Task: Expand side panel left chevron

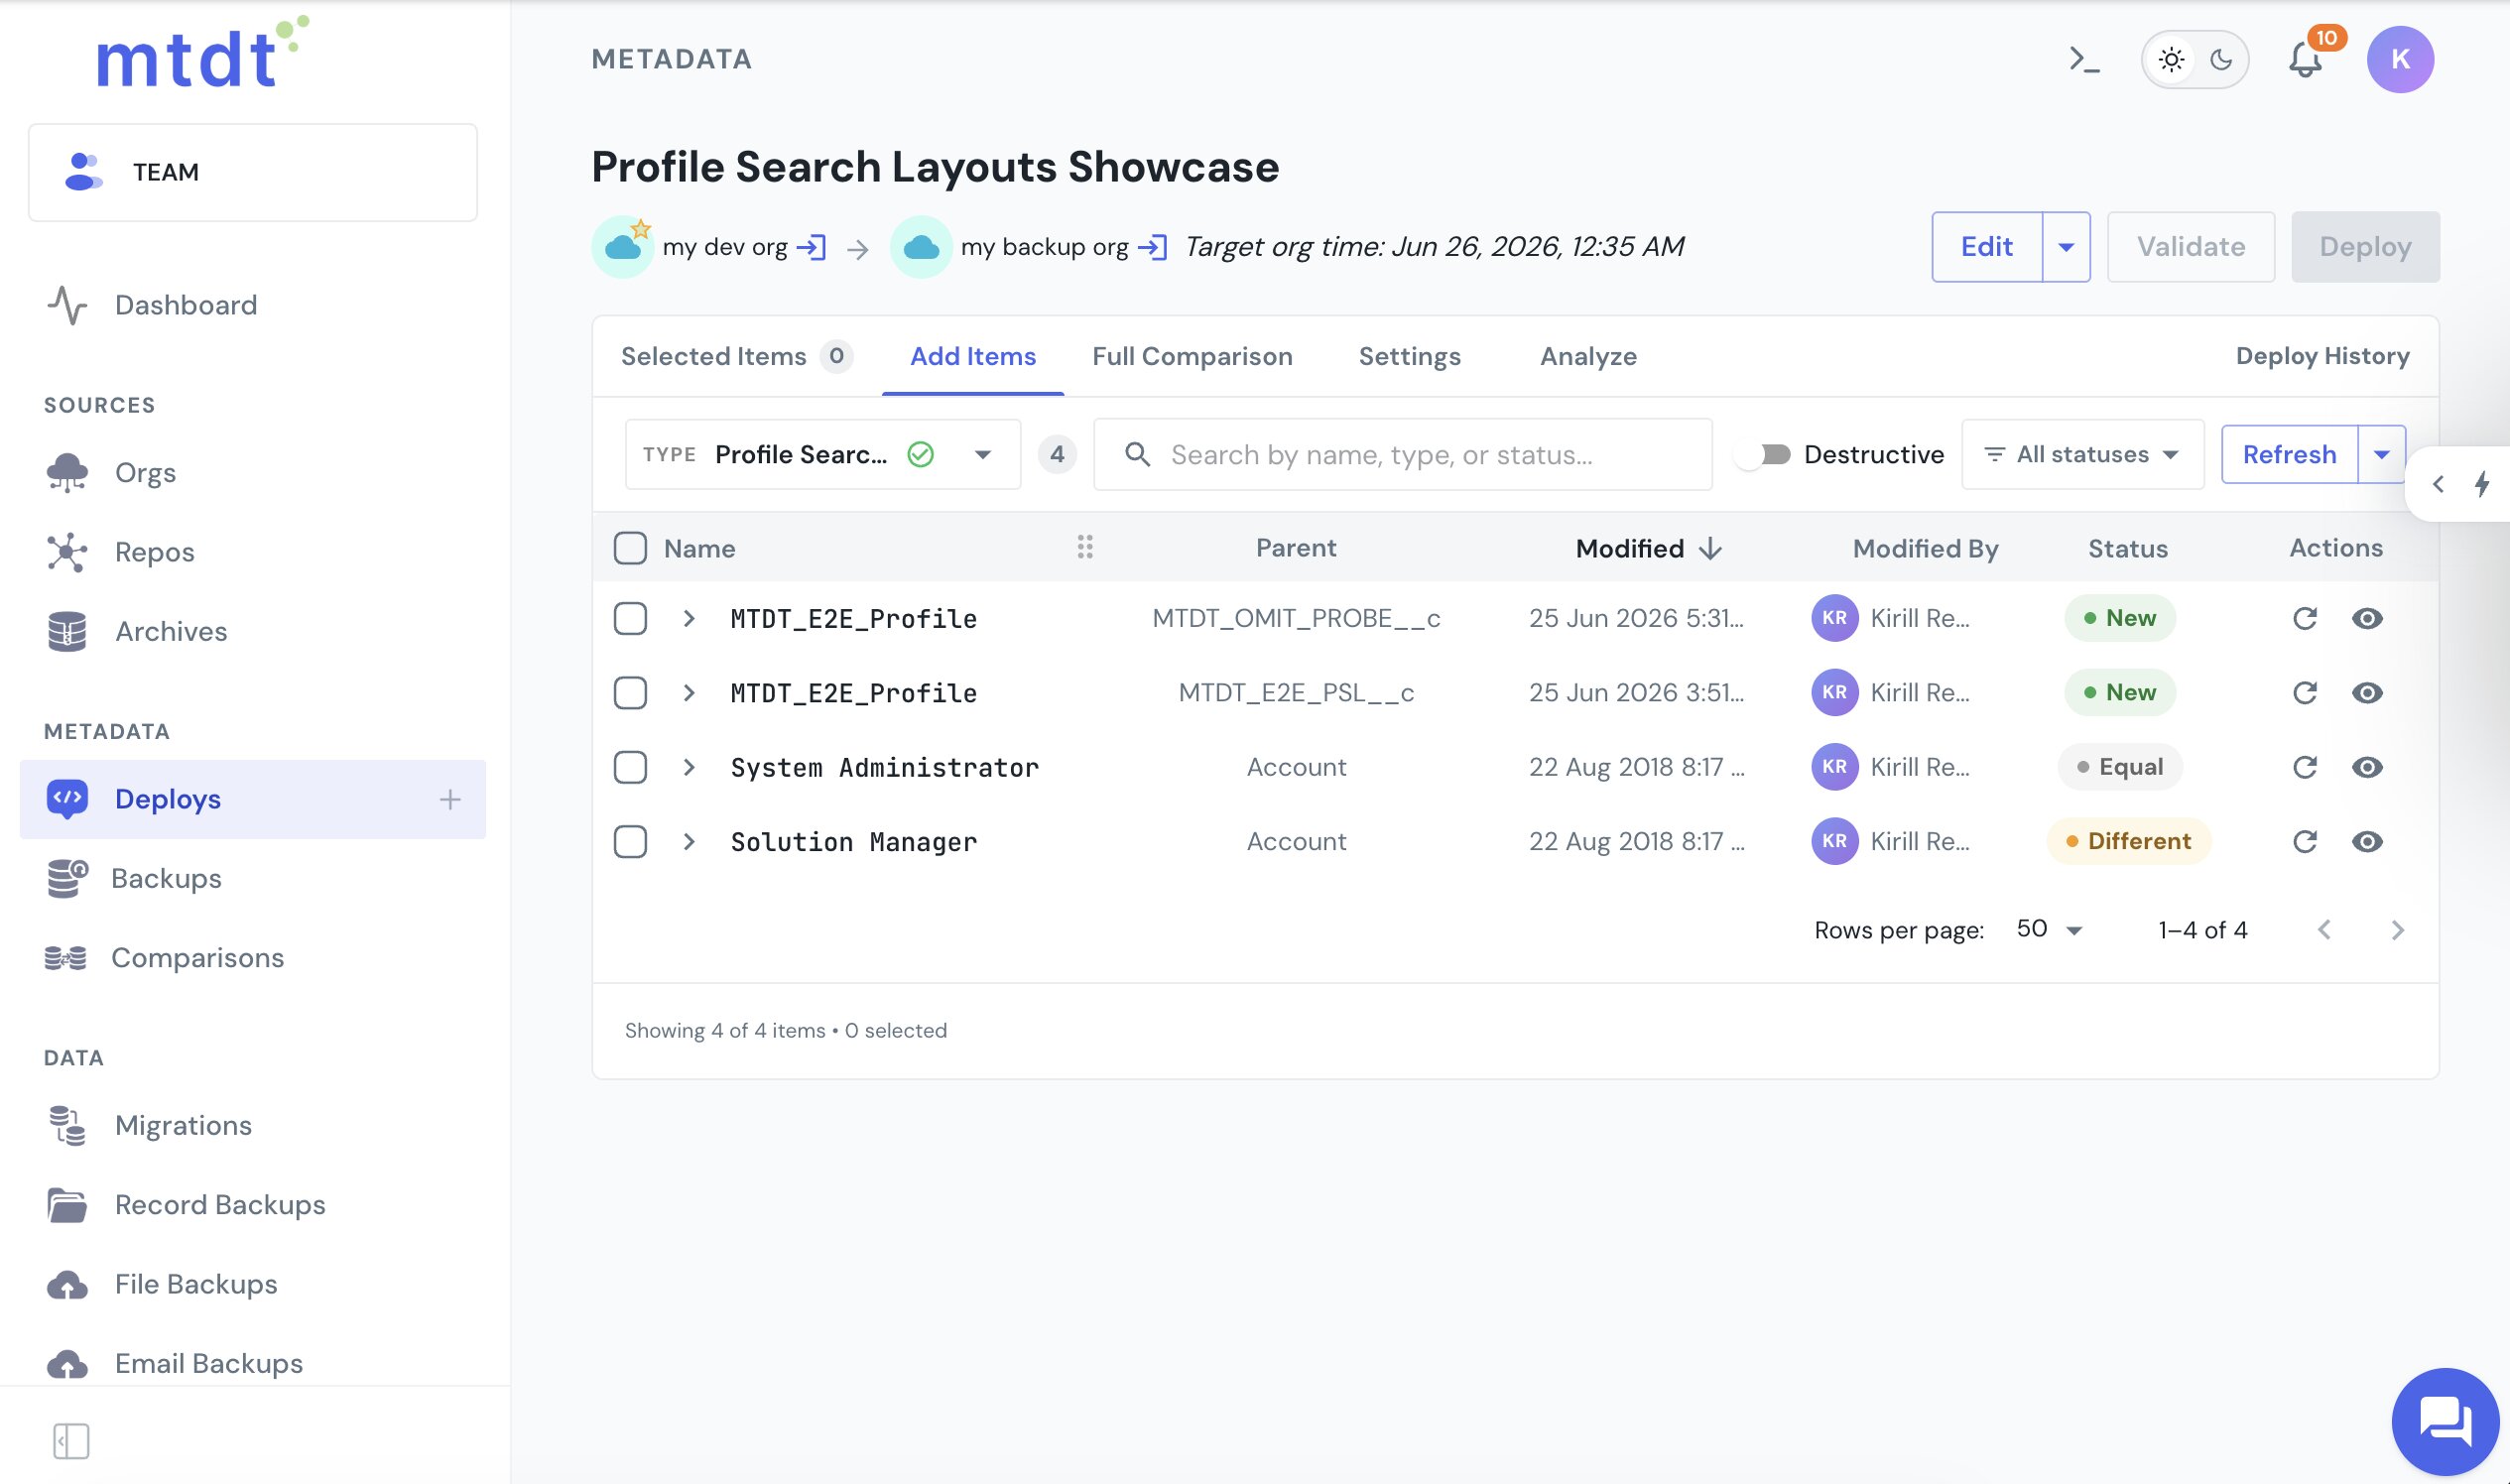Action: [x=2438, y=484]
